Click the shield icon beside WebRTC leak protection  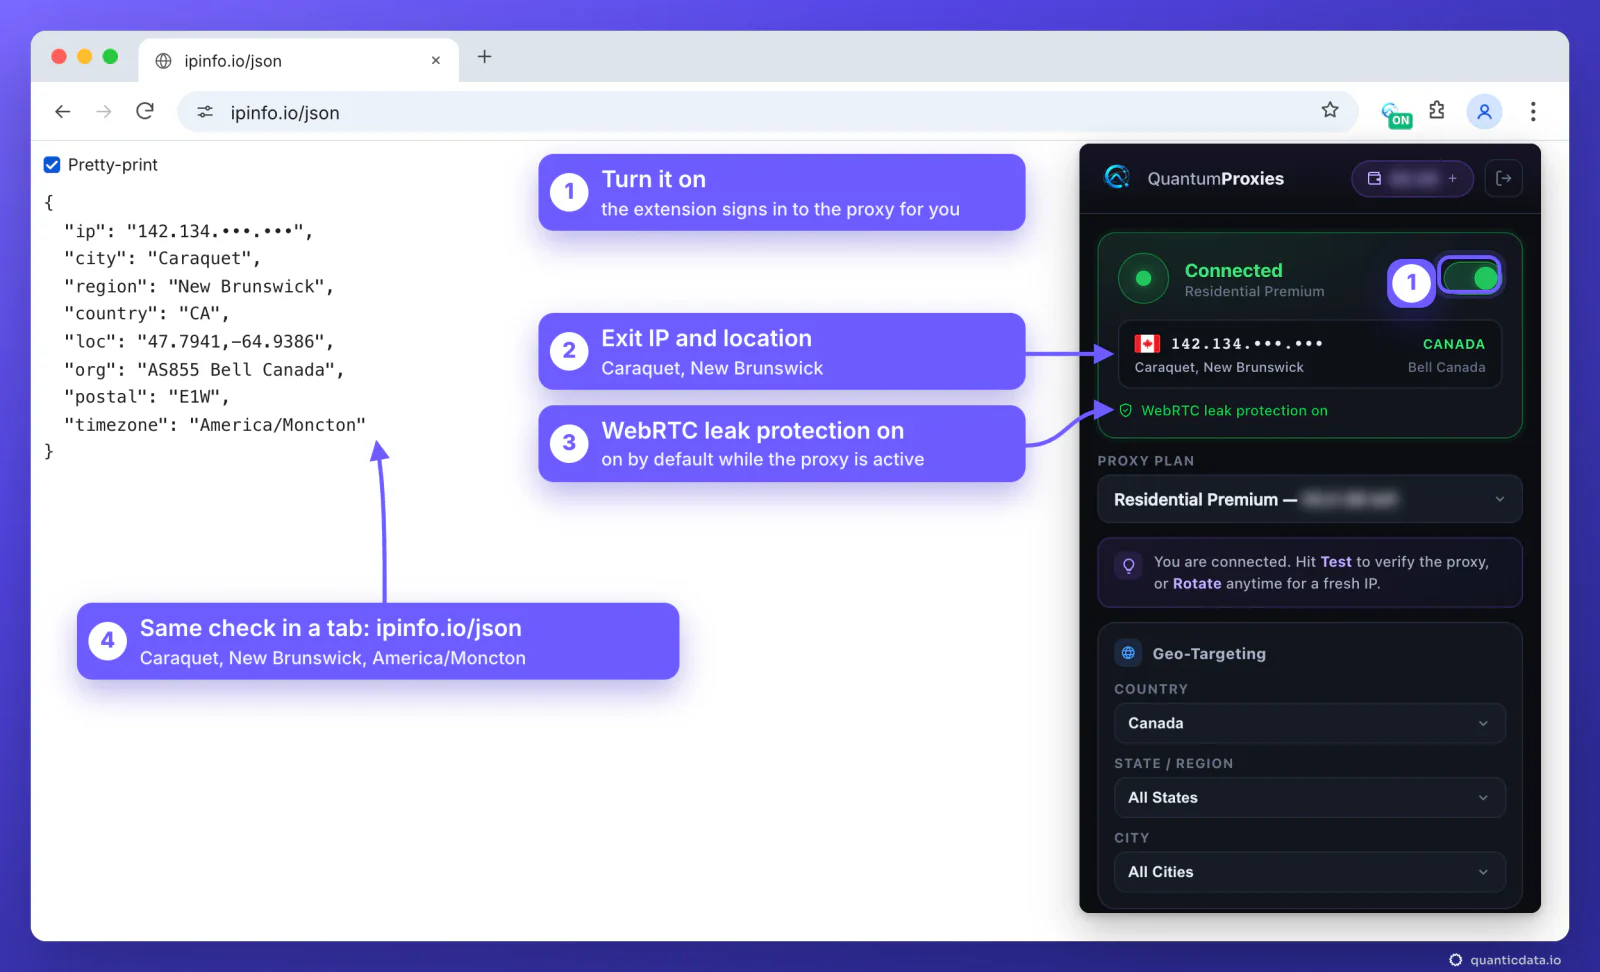coord(1126,410)
